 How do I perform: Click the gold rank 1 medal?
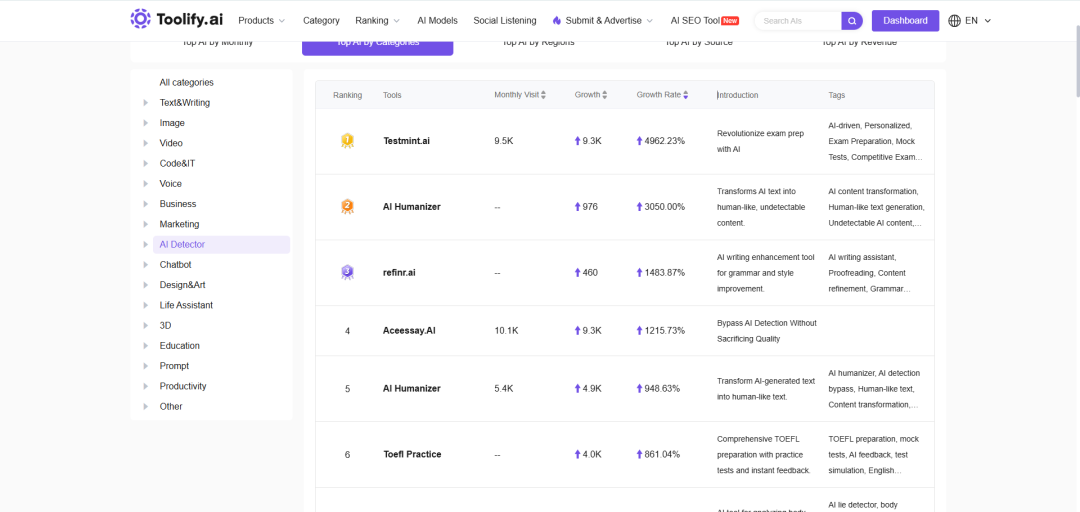coord(347,141)
